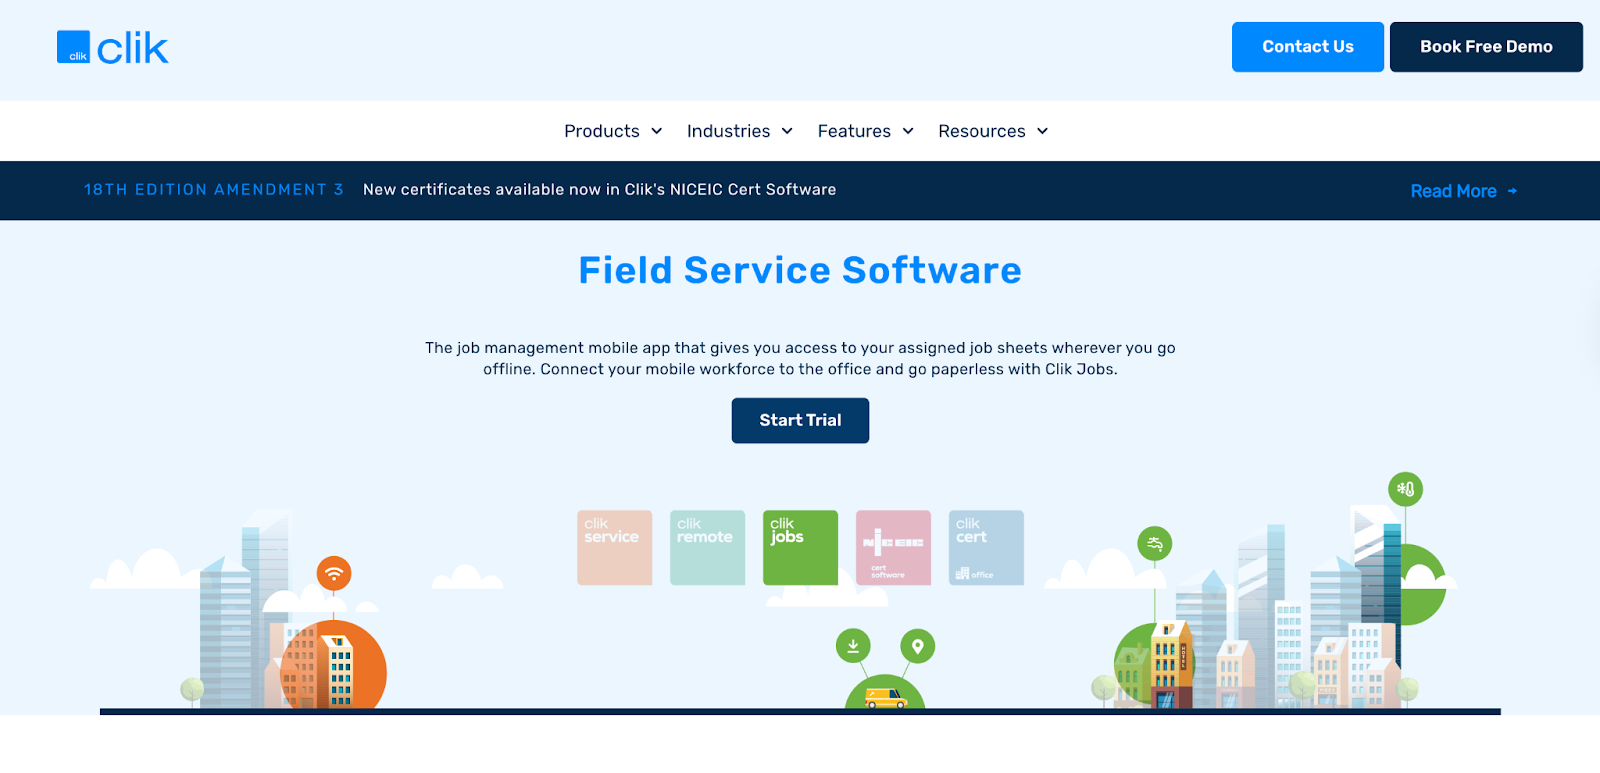Click the green boiler icon above the city
1600x773 pixels.
[x=1155, y=544]
